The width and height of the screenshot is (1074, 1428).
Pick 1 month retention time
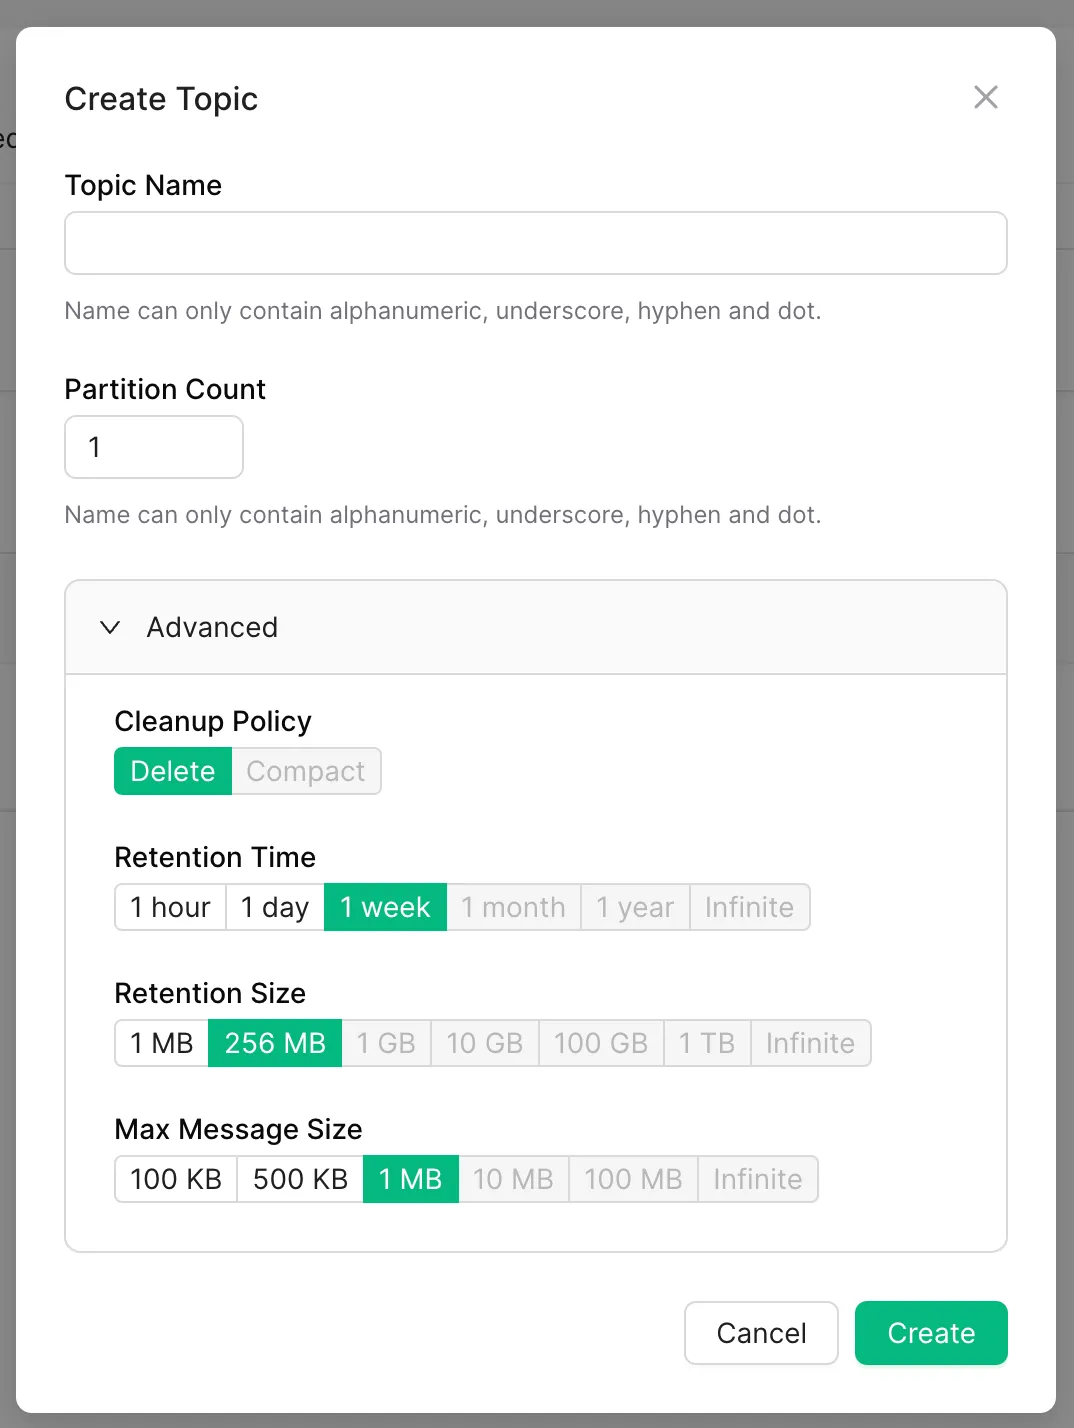[x=513, y=907]
